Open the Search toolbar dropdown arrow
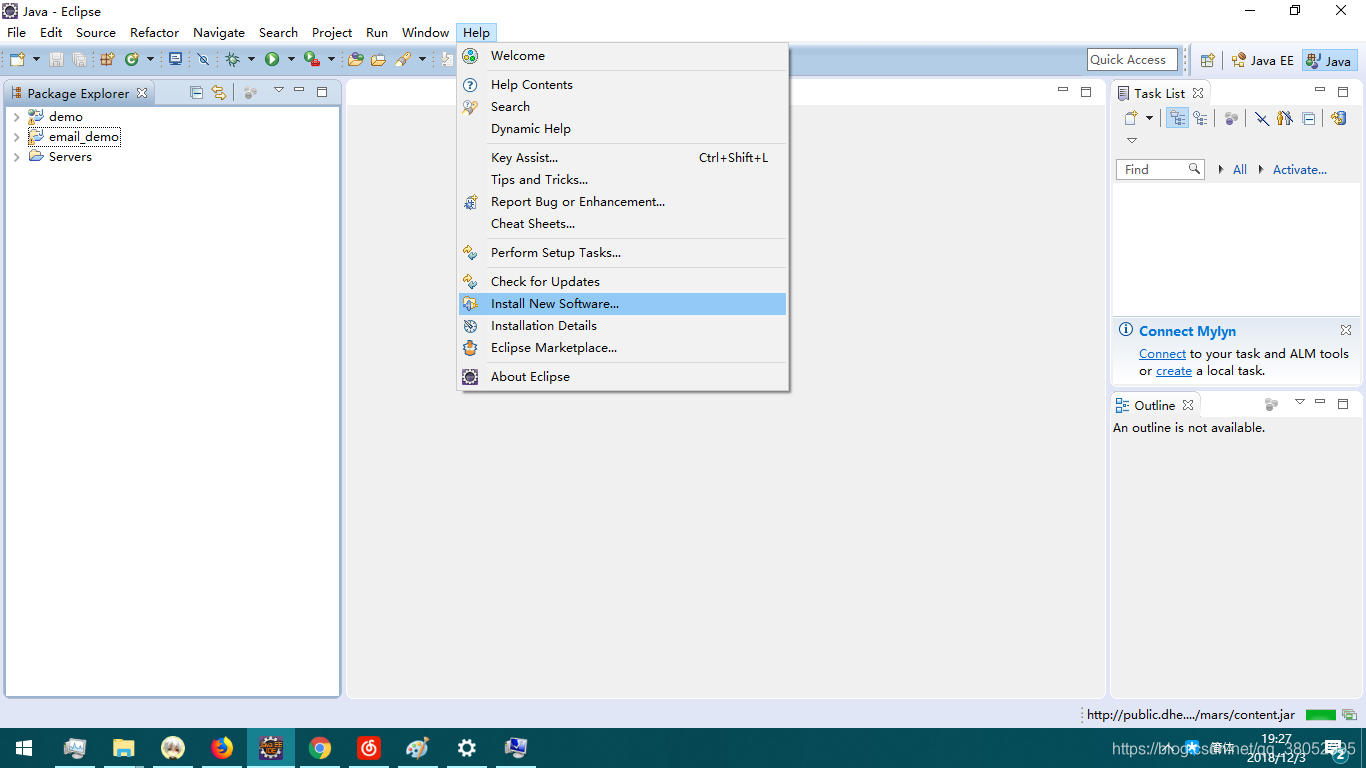The width and height of the screenshot is (1366, 768). 422,60
